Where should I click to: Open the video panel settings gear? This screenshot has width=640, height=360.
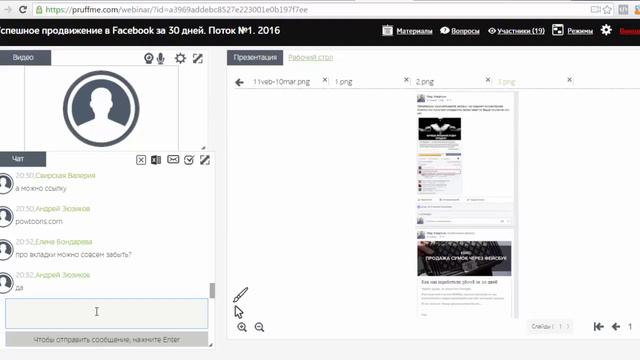click(180, 58)
